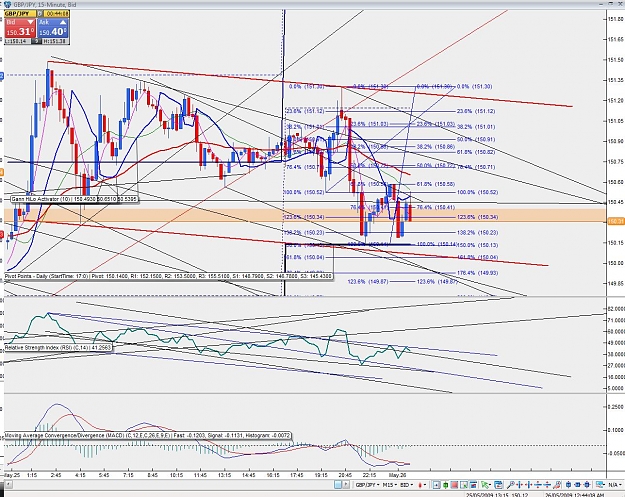Click the chart window icon after red square

point(464,485)
